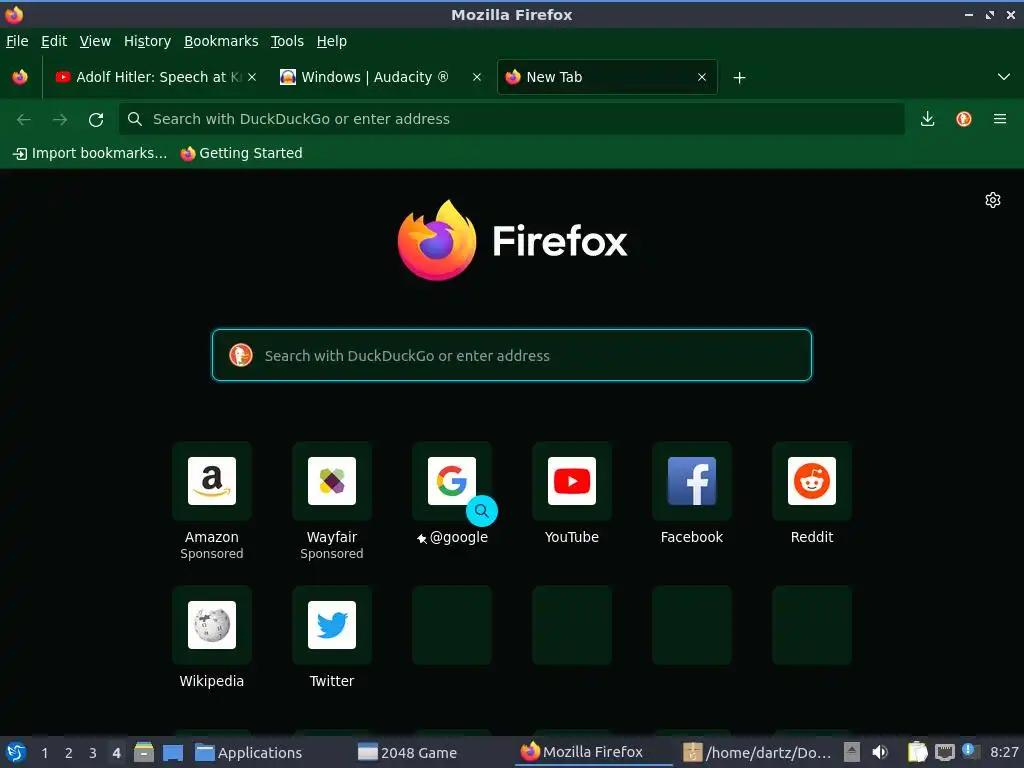Open Getting Started bookmark
The width and height of the screenshot is (1024, 768).
pos(242,153)
